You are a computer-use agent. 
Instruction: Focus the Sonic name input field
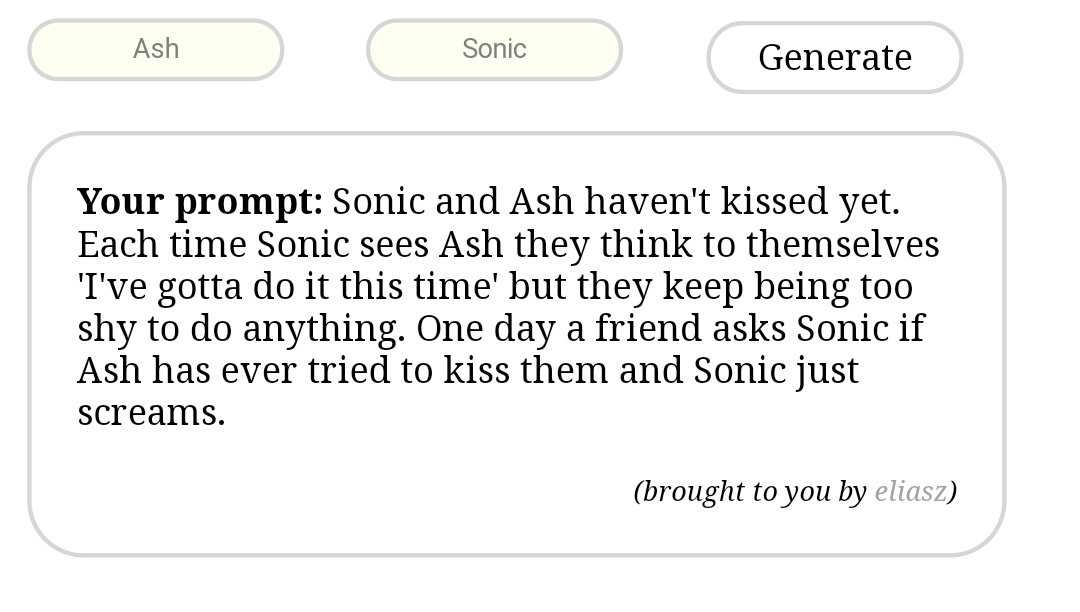click(x=494, y=50)
